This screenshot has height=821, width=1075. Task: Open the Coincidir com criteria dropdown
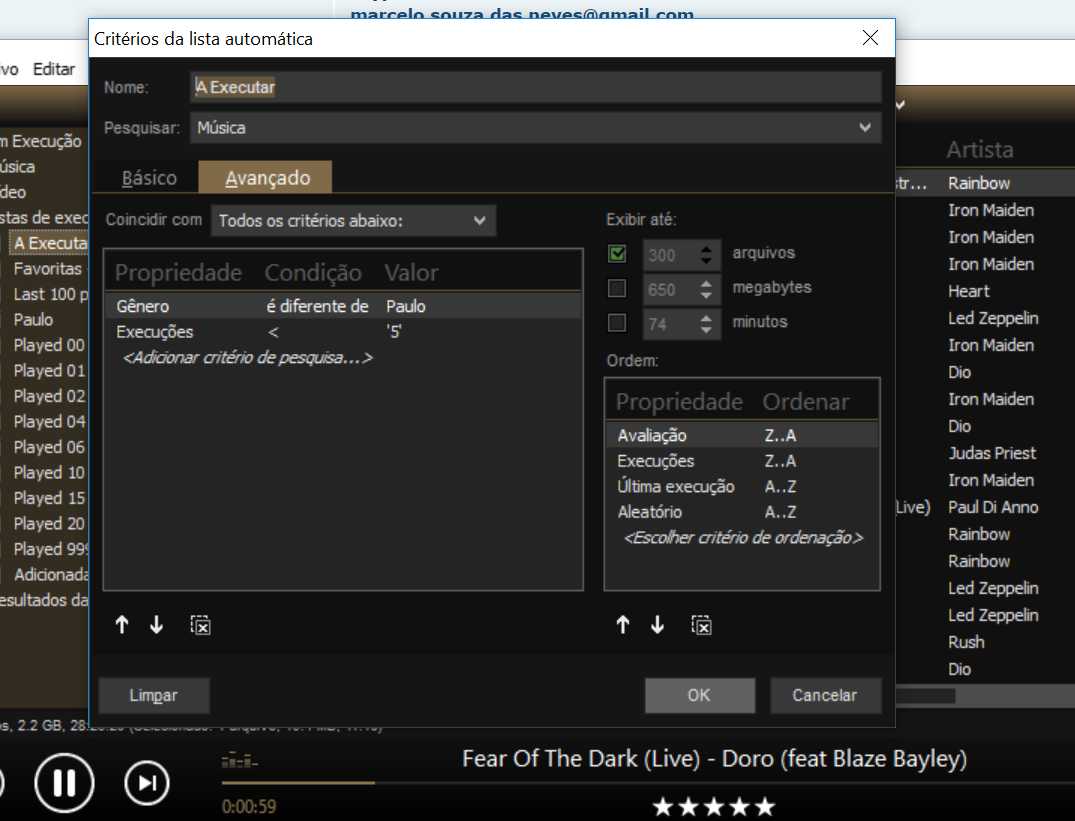click(x=353, y=221)
